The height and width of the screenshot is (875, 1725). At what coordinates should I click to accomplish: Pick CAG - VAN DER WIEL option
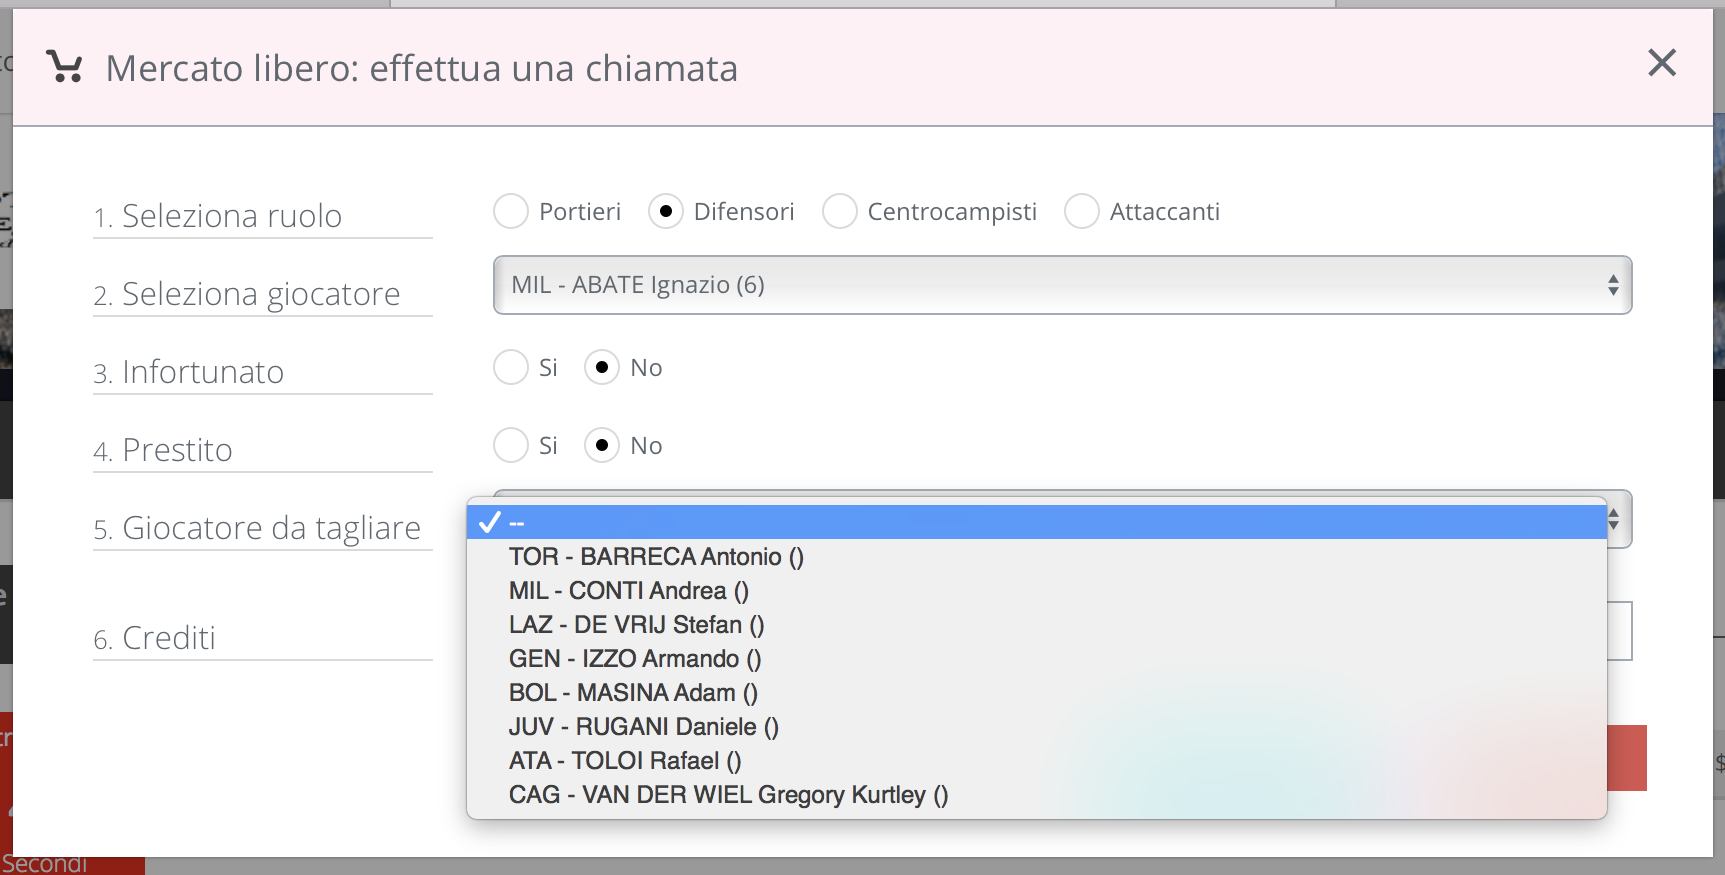(x=728, y=795)
